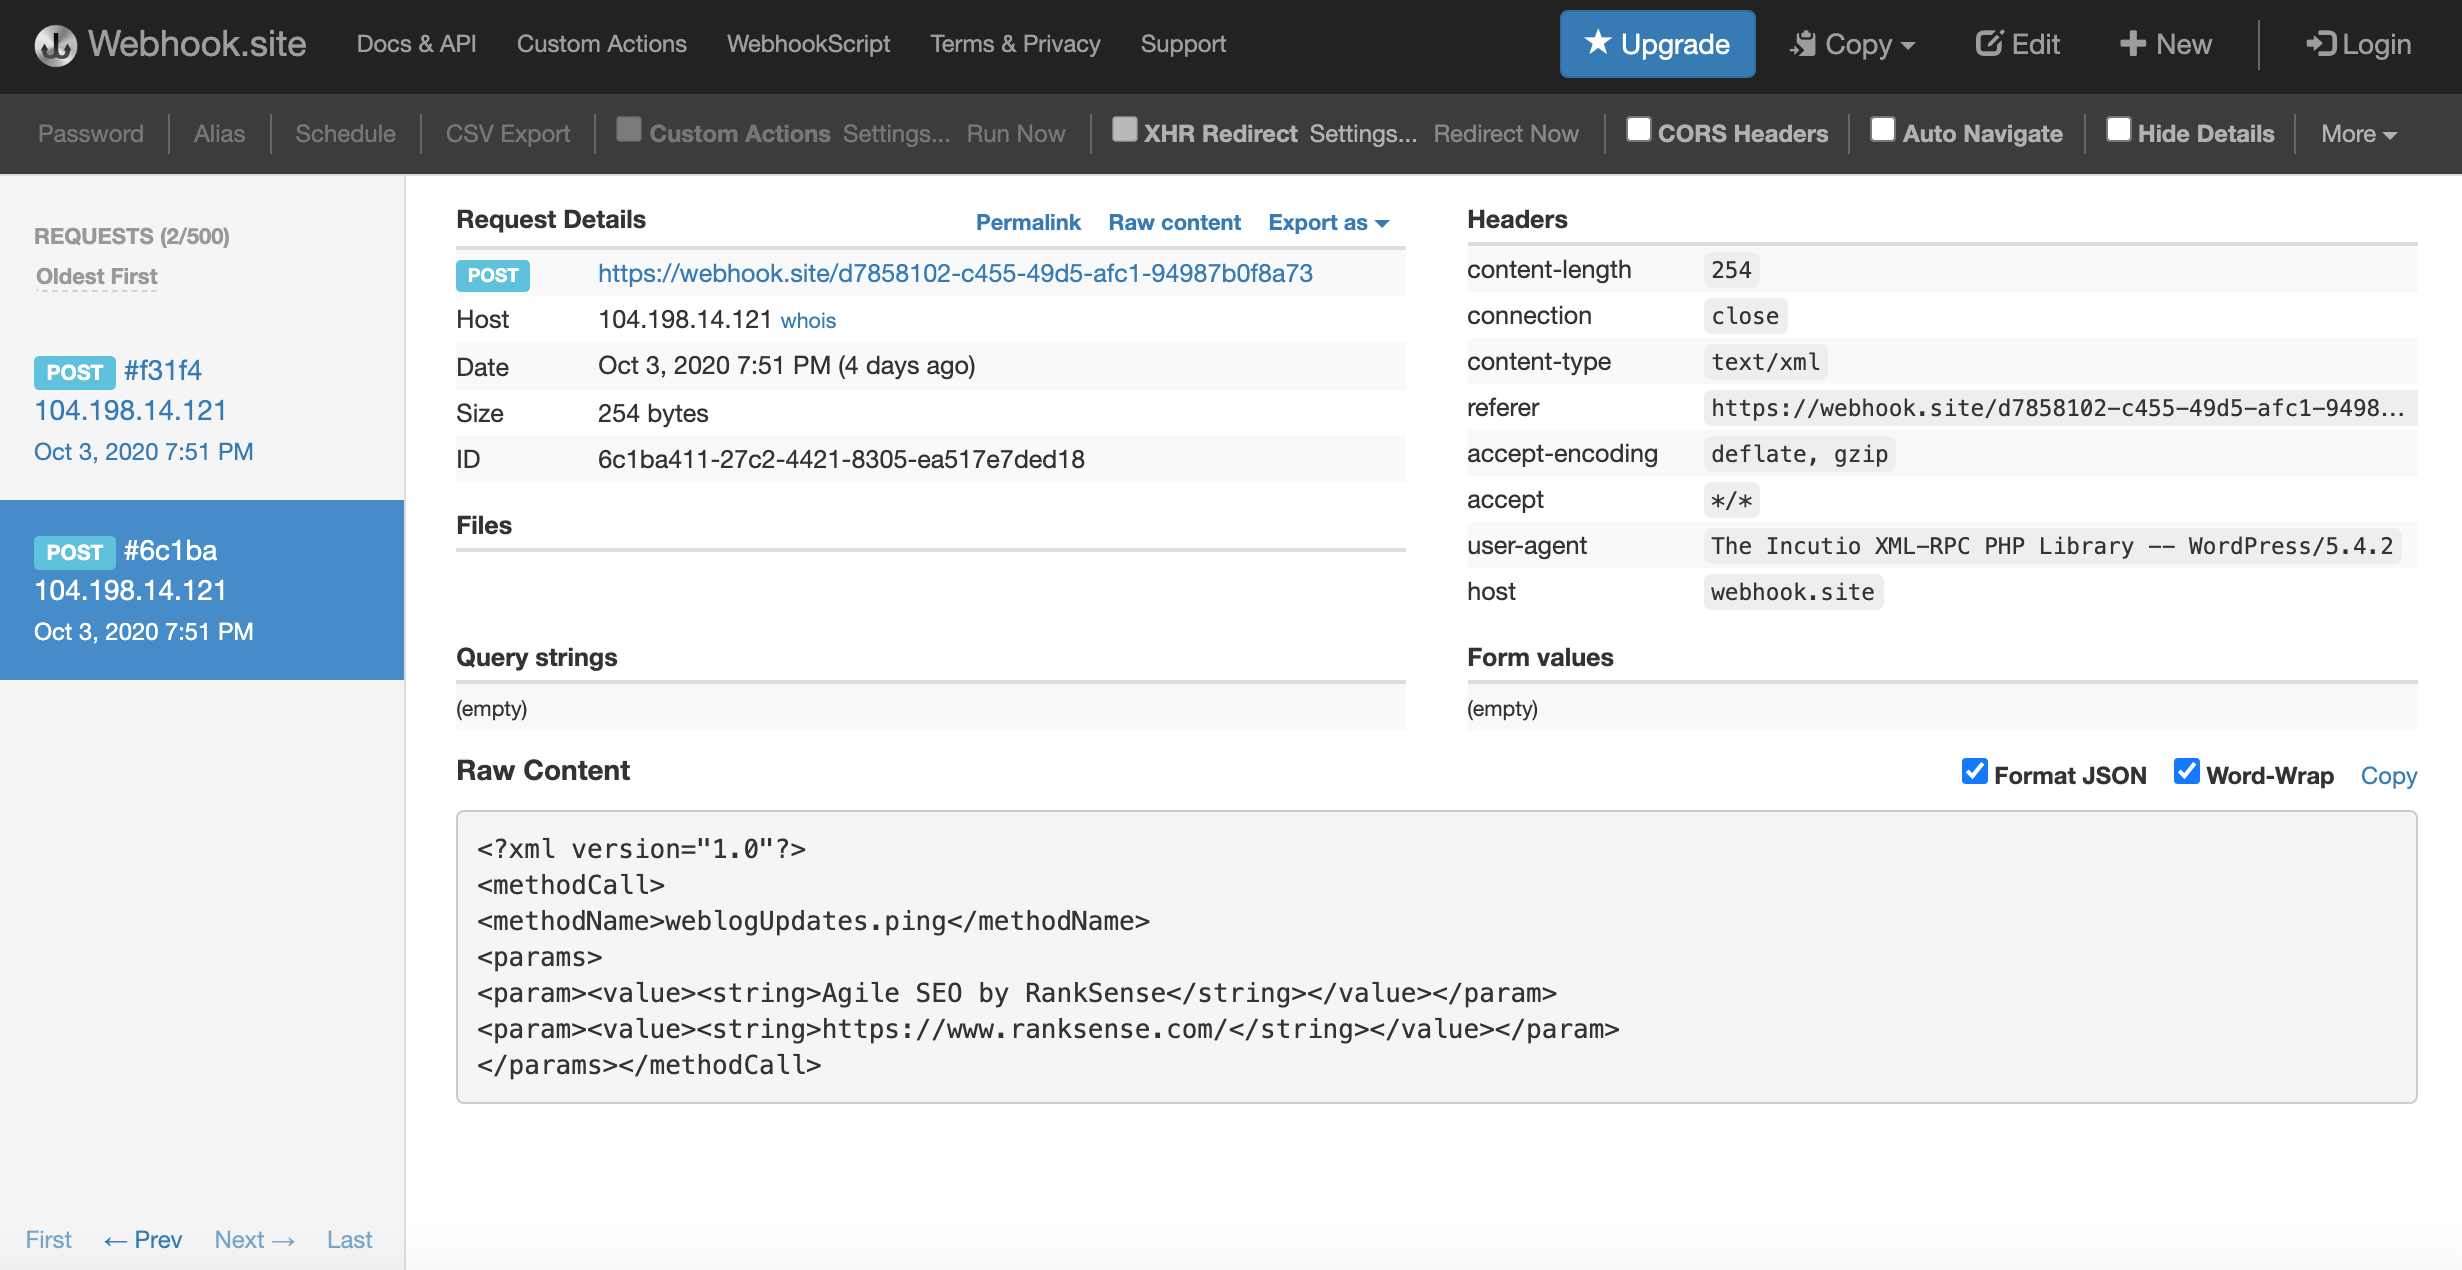
Task: Open Support page
Action: pos(1183,44)
